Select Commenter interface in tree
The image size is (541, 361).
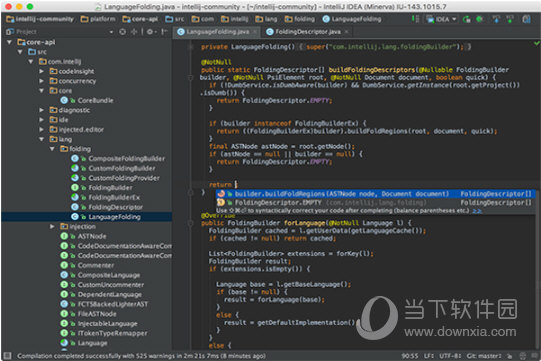(x=87, y=265)
